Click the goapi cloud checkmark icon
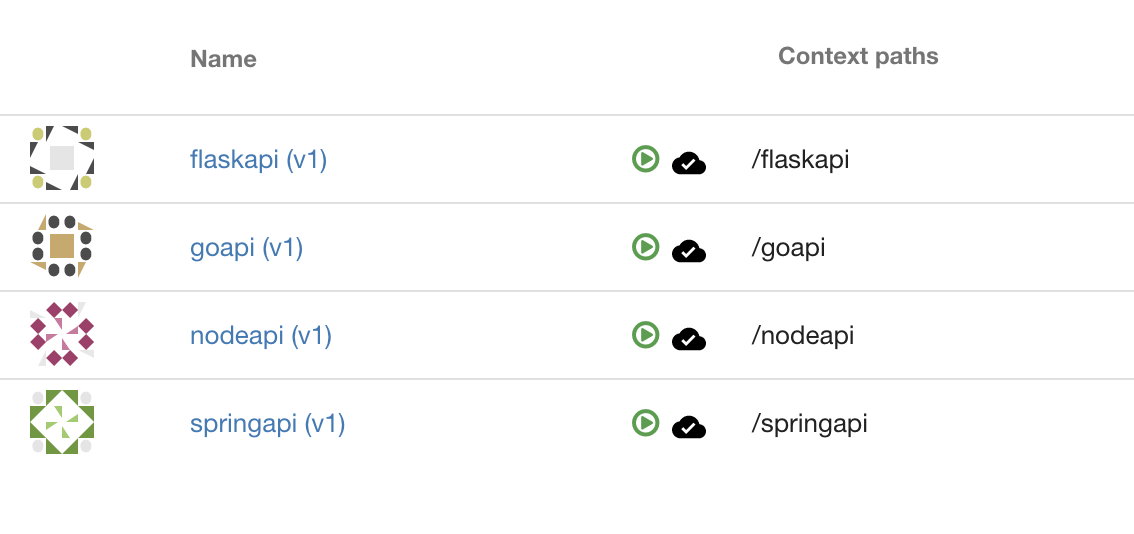1134x534 pixels. [688, 252]
